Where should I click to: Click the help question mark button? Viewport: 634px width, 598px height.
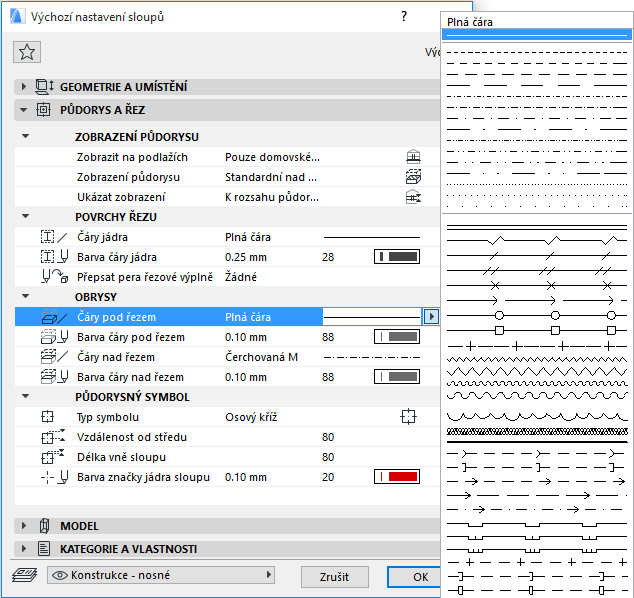[404, 17]
